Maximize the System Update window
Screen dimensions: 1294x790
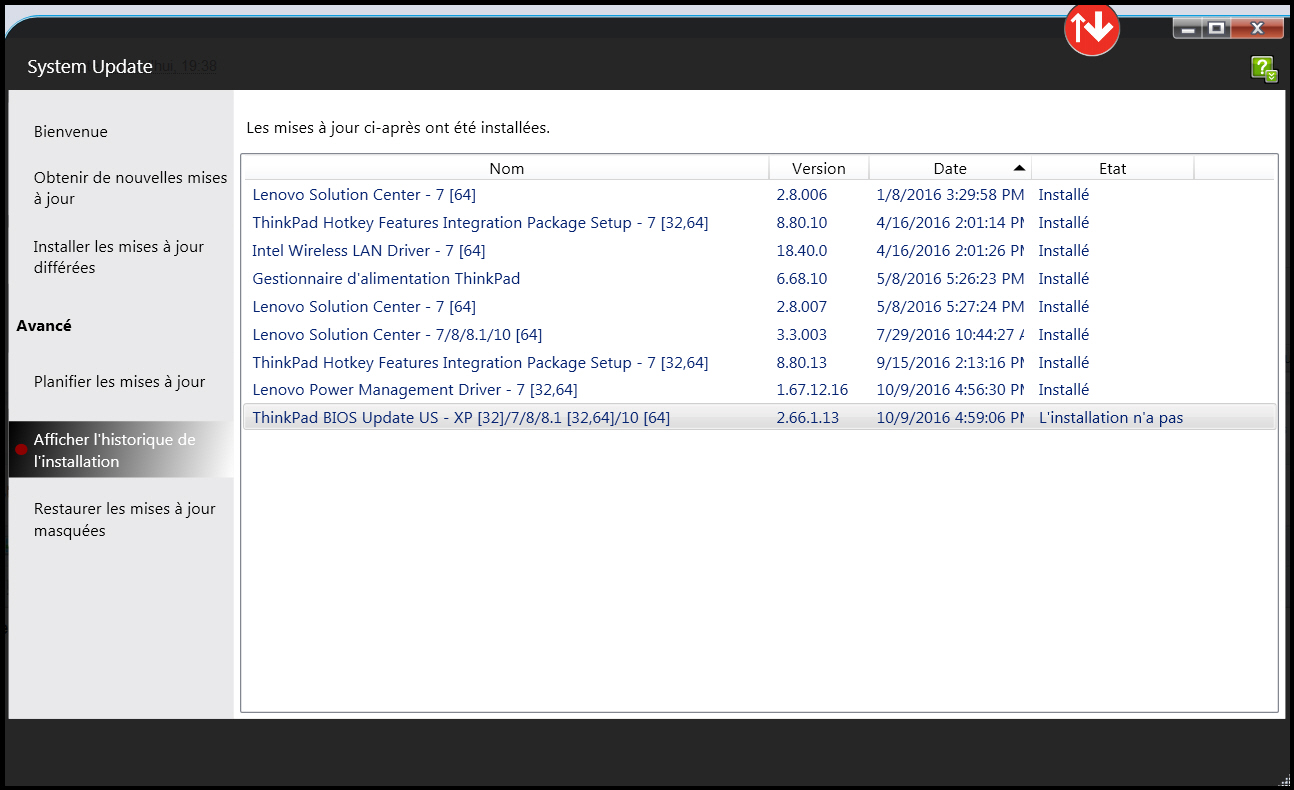(1216, 29)
